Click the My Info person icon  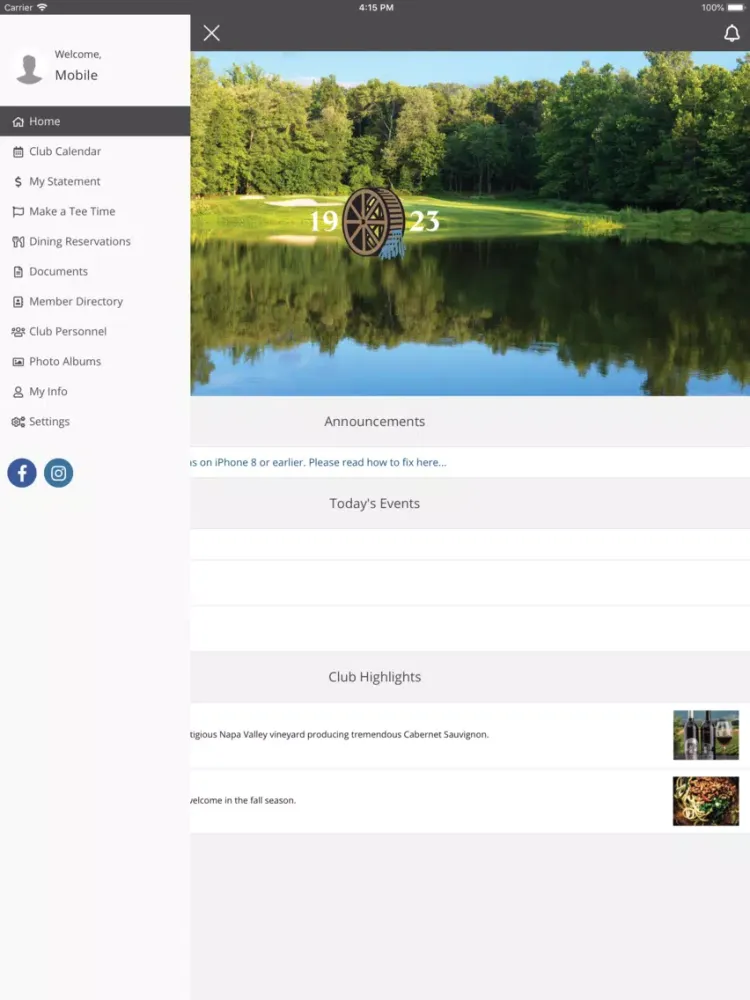18,392
